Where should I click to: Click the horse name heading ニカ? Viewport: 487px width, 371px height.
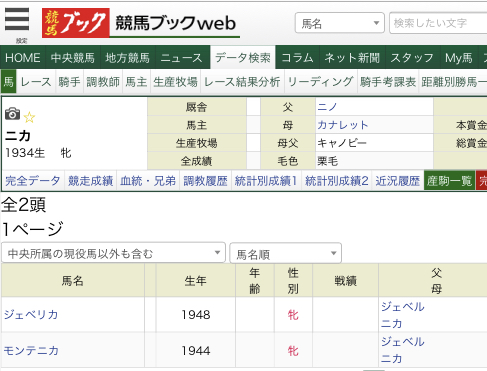click(18, 136)
